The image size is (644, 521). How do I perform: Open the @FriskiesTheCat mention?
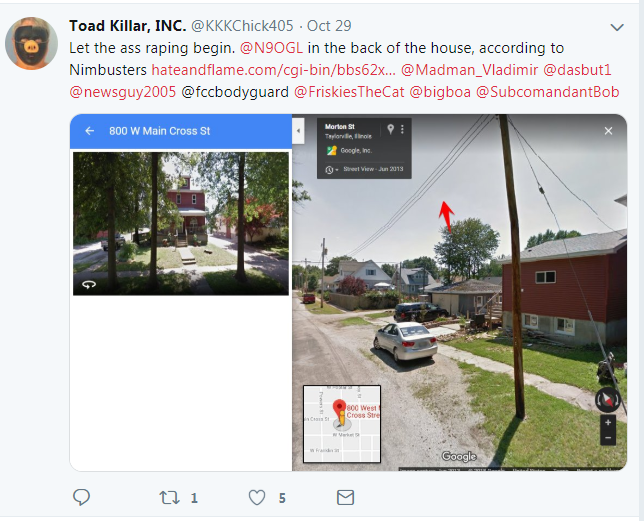[349, 92]
